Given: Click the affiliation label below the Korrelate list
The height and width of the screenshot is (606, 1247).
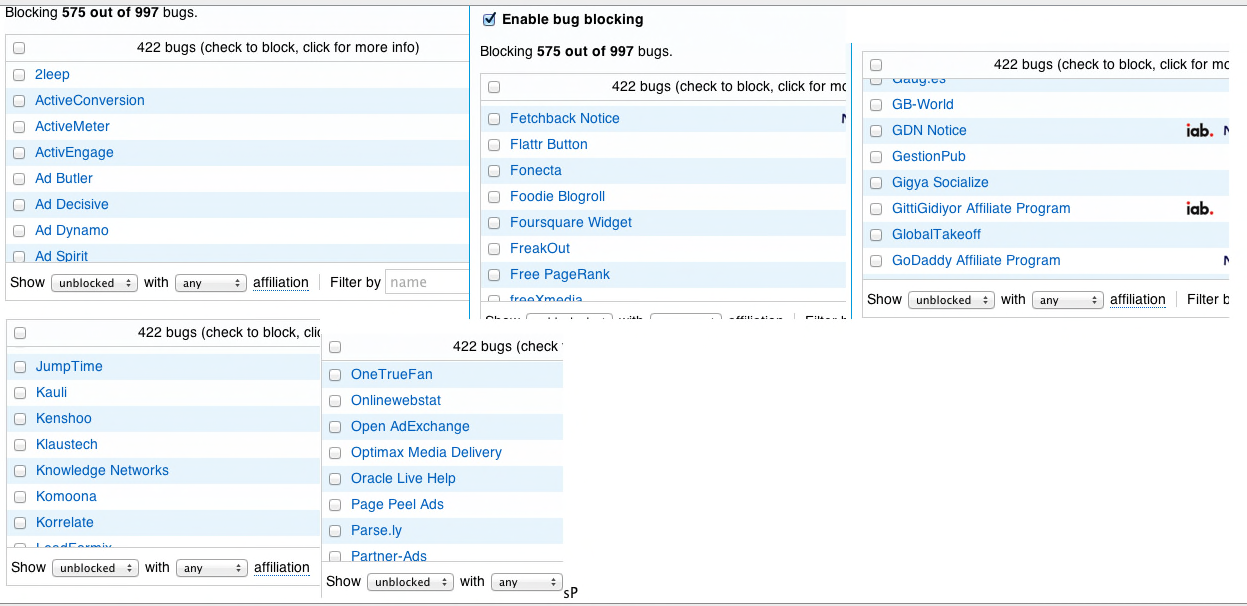Looking at the screenshot, I should click(281, 567).
